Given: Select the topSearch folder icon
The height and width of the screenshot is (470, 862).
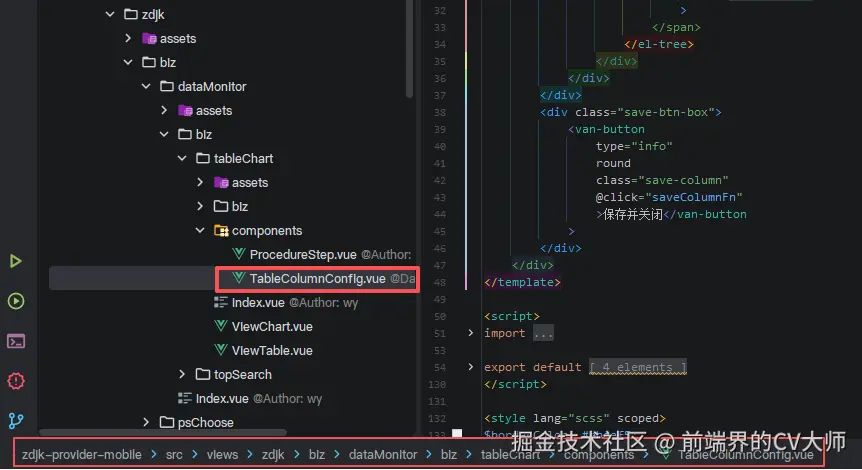Looking at the screenshot, I should coord(203,374).
